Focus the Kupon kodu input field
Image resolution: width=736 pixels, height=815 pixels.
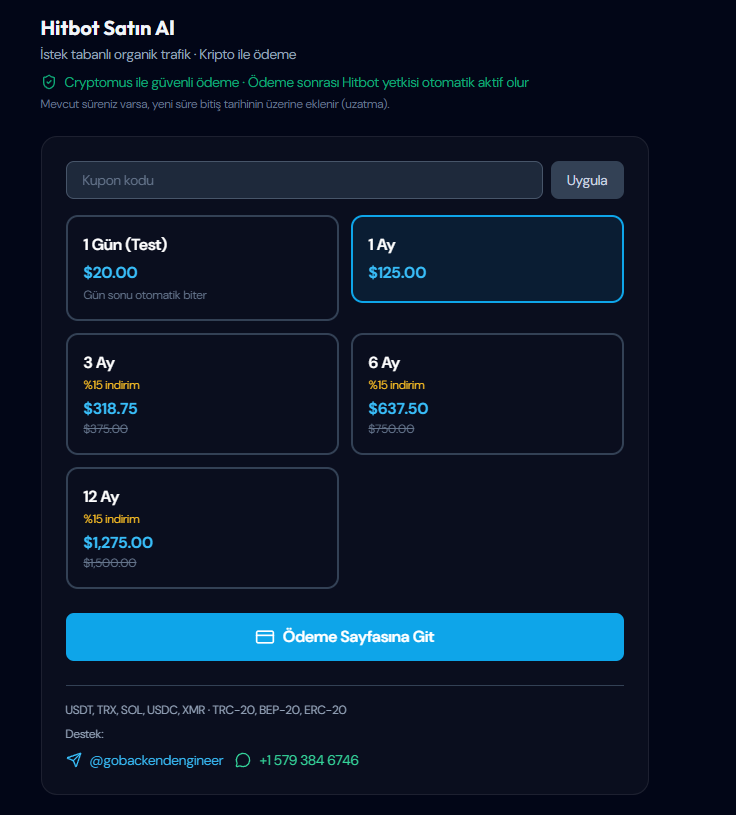coord(304,180)
